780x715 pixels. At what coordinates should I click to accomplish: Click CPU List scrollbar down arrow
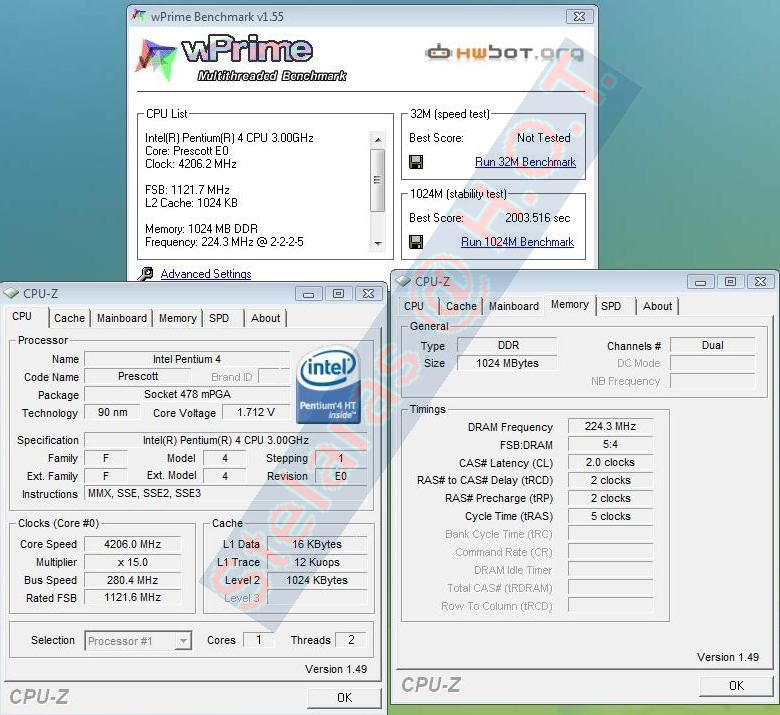(378, 243)
